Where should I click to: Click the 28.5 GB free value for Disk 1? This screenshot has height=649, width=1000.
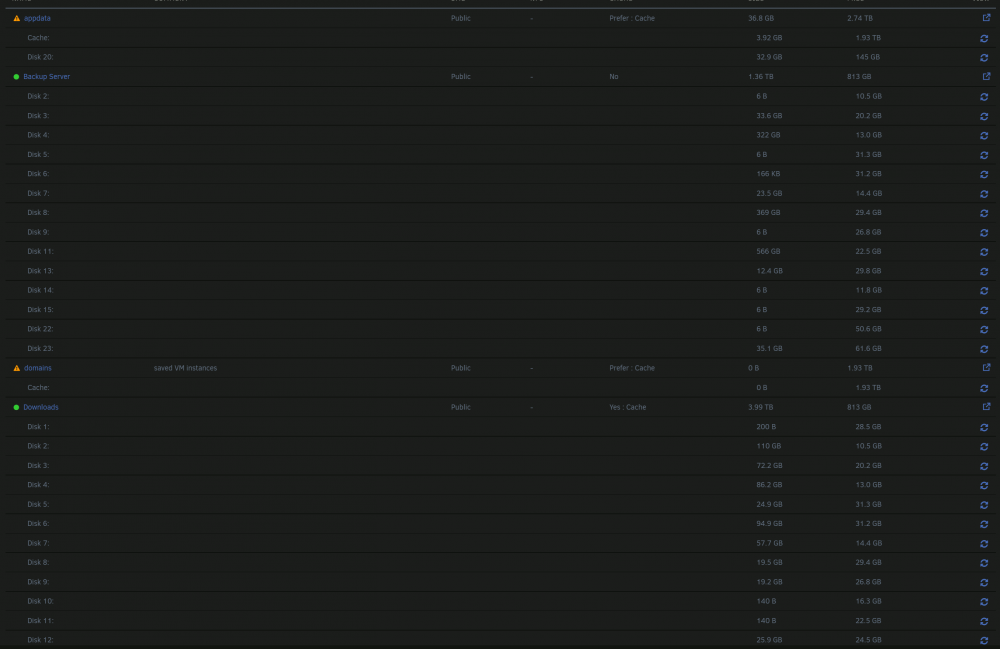tap(868, 427)
